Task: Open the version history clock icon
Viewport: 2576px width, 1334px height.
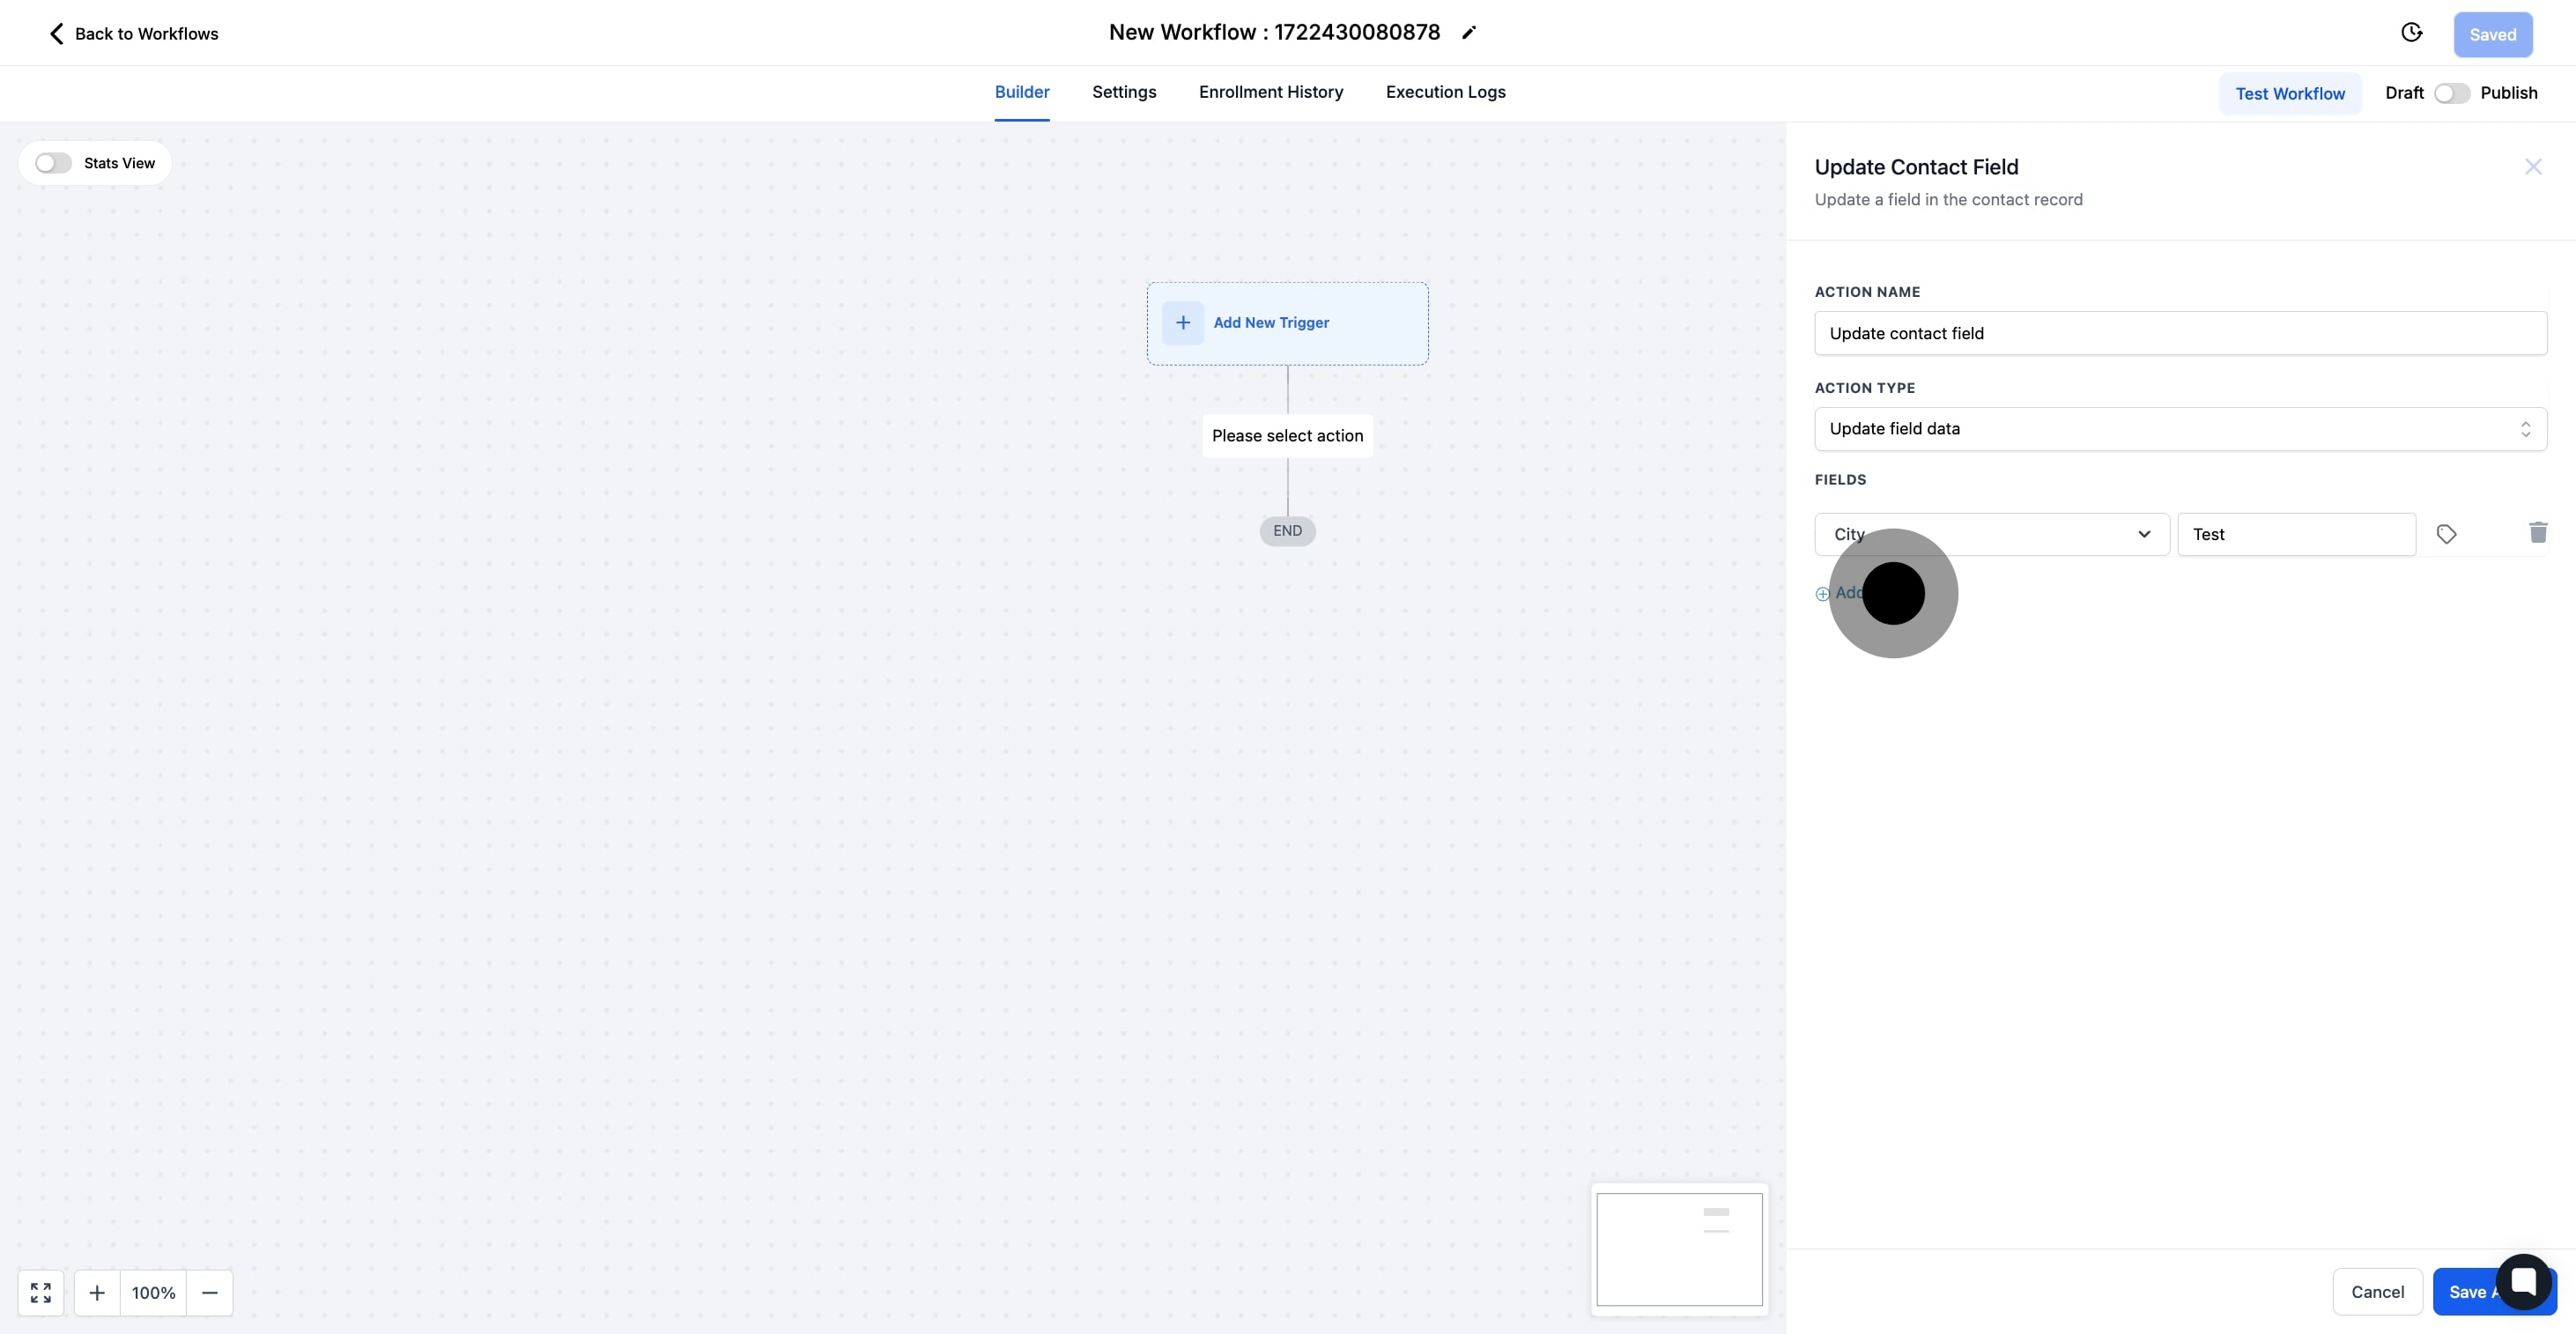Action: pos(2412,32)
